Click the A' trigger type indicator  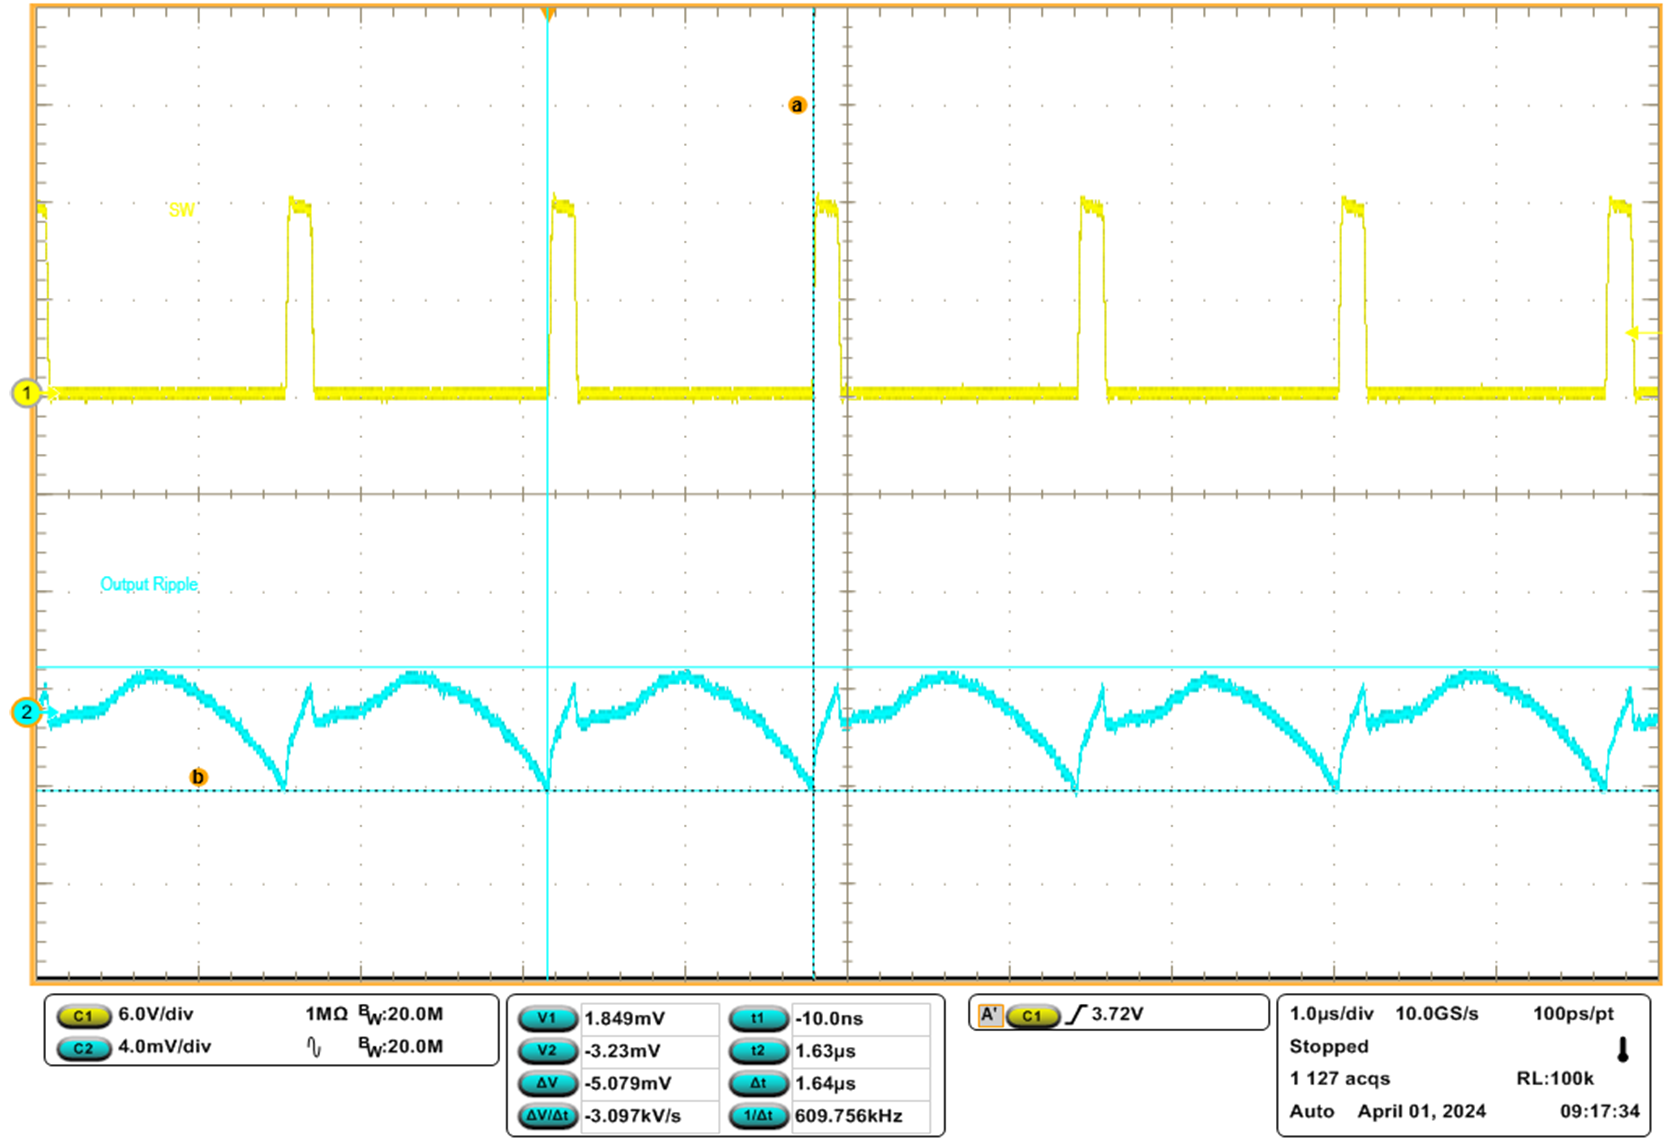(989, 1015)
